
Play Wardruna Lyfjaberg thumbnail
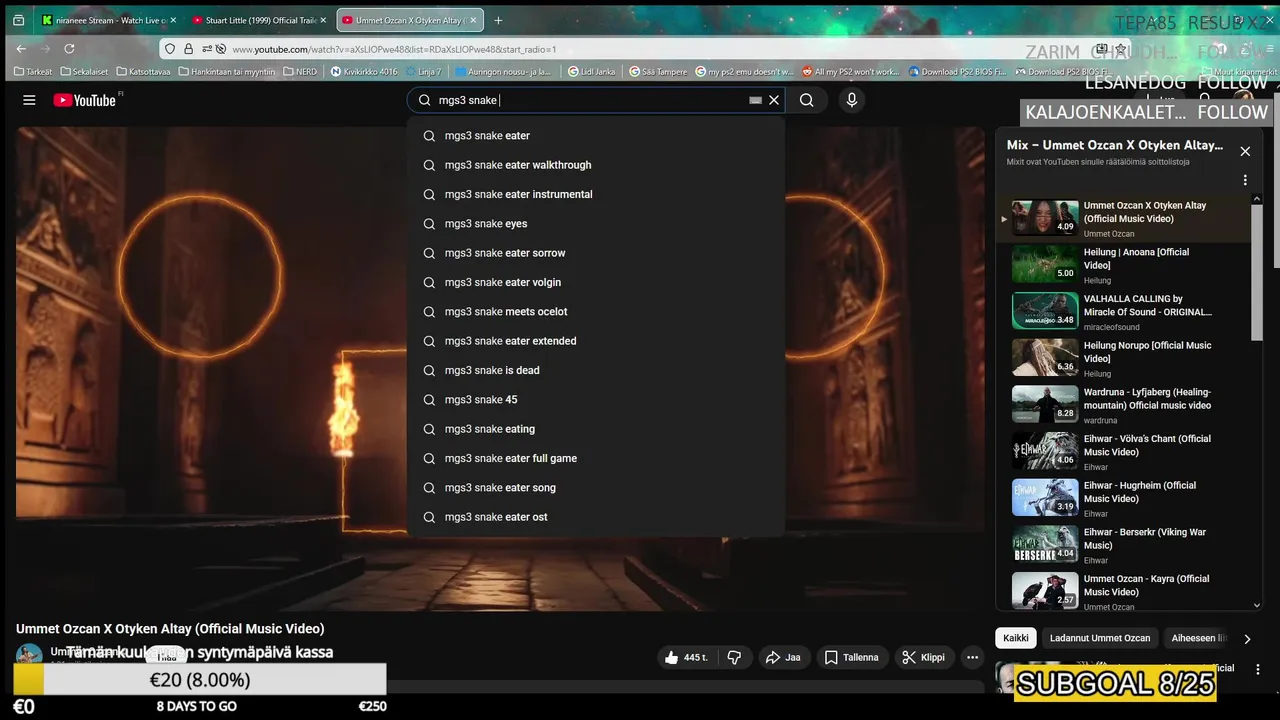pyautogui.click(x=1045, y=404)
